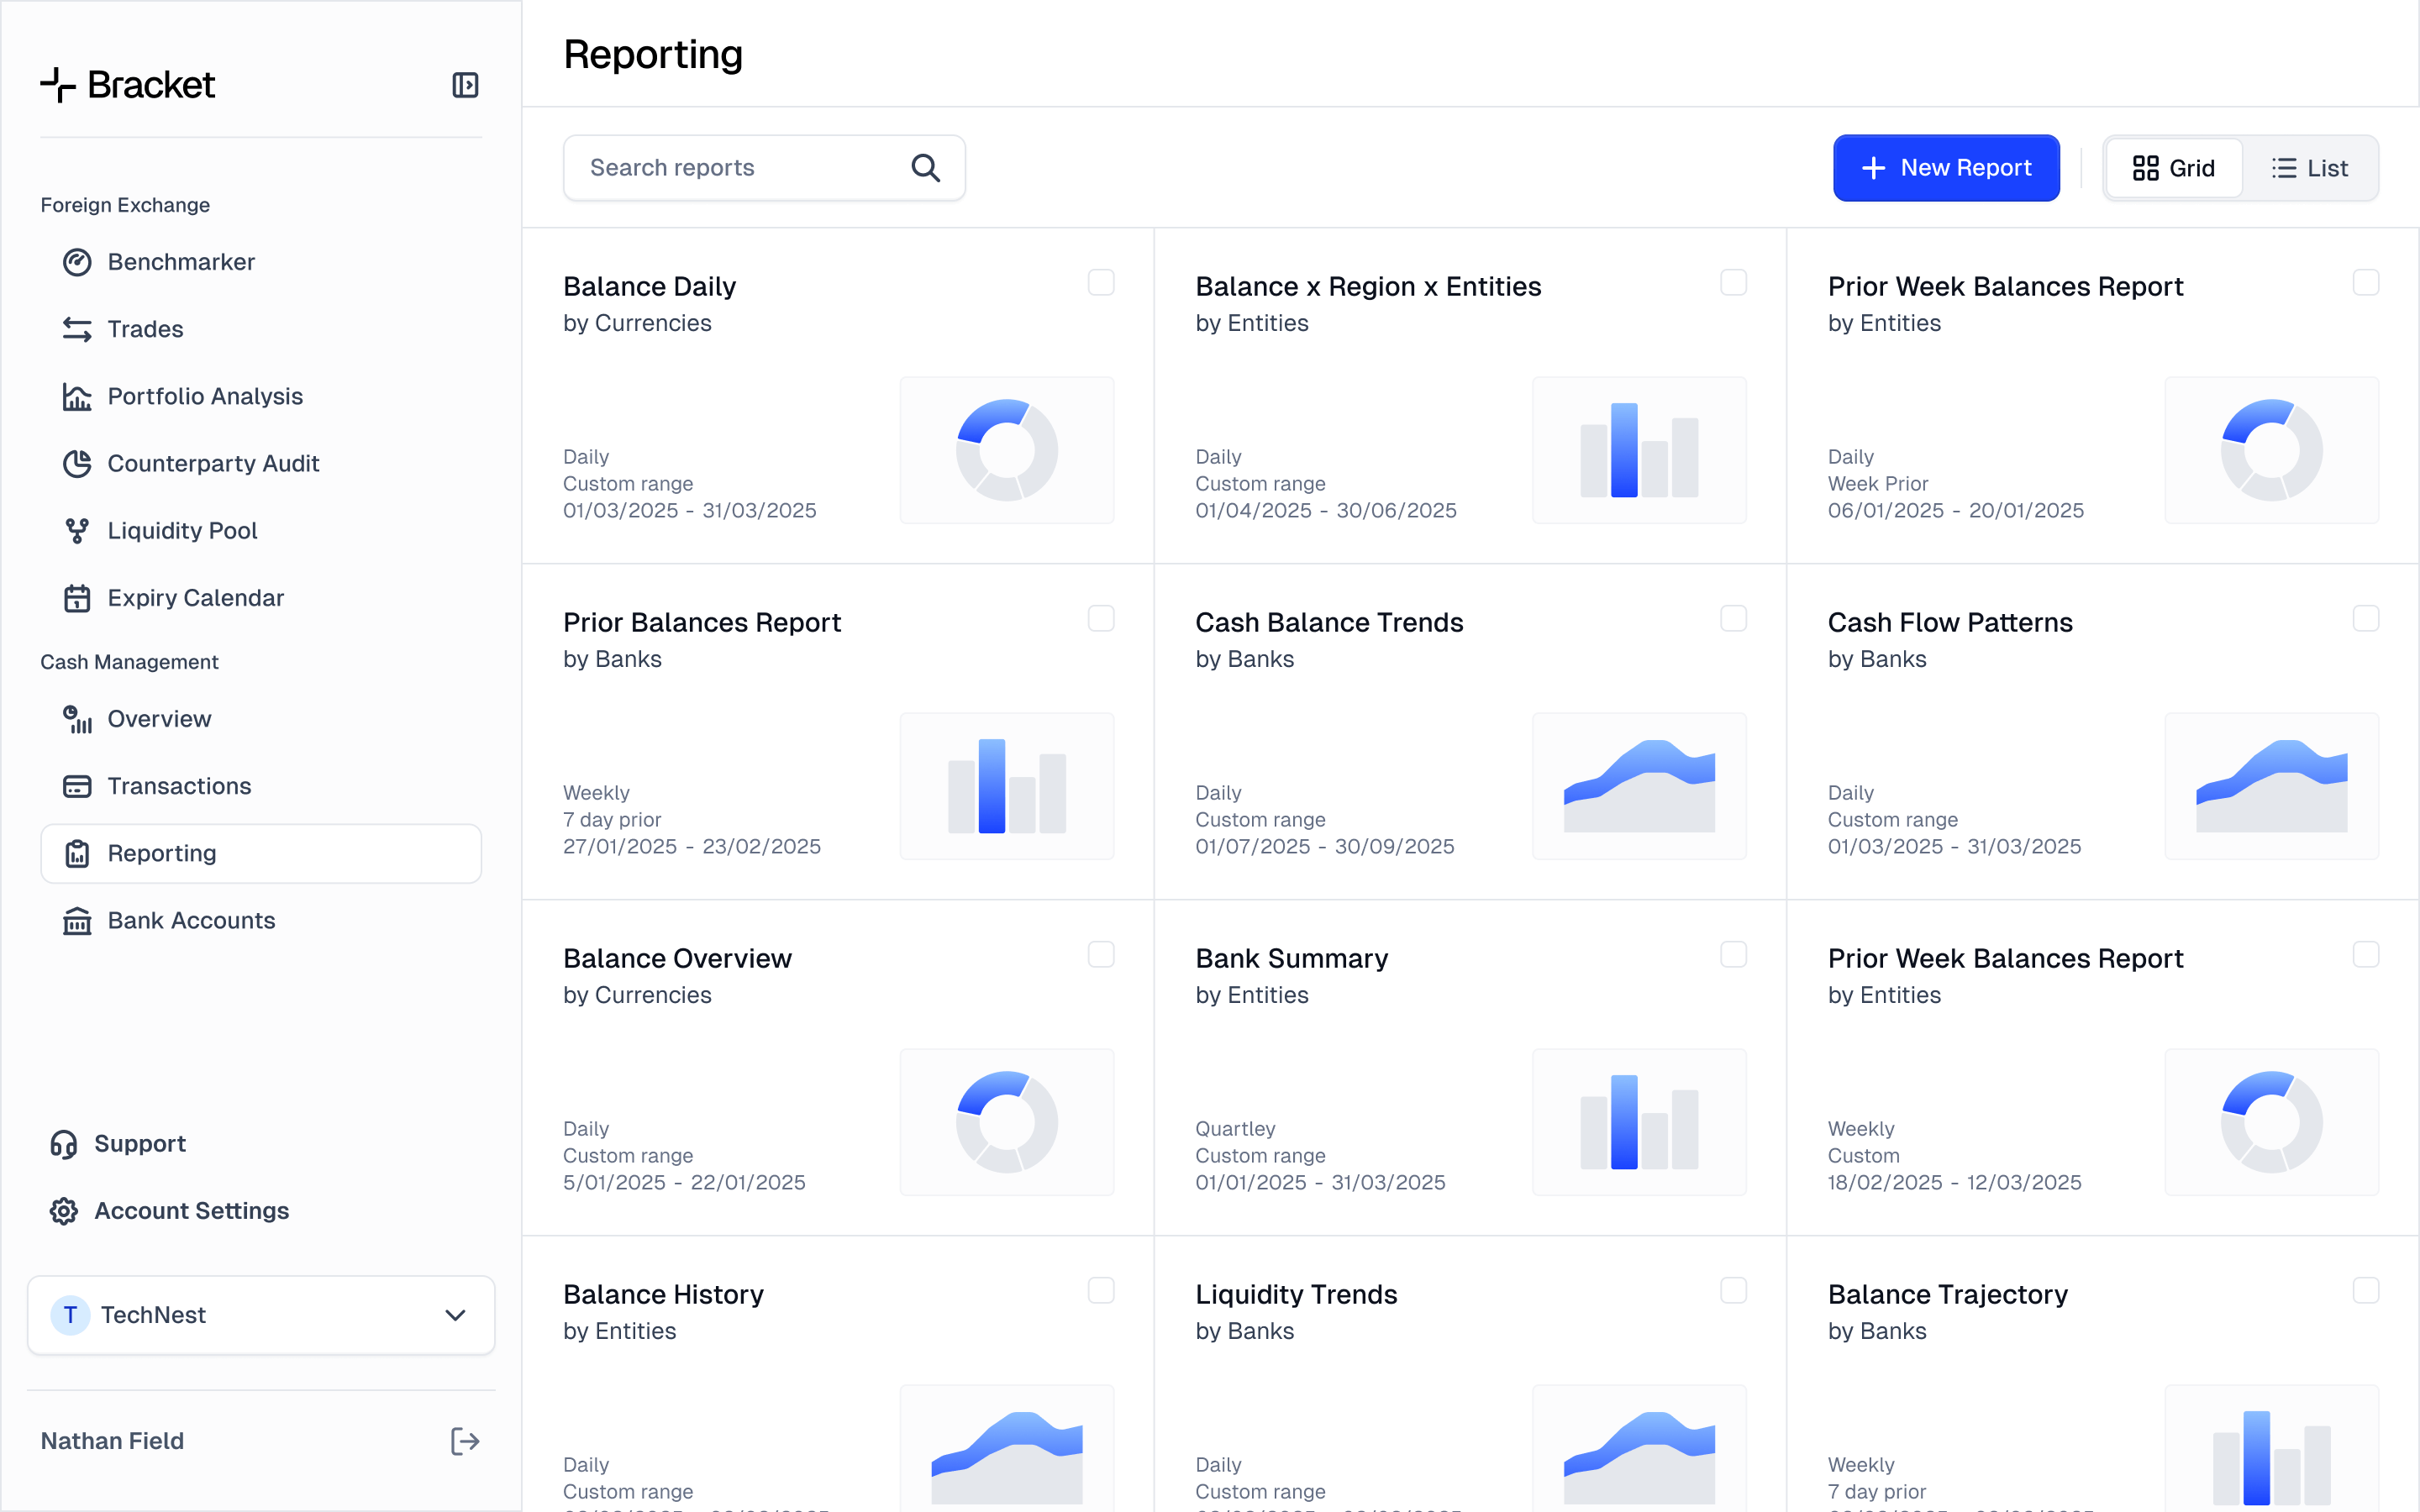Click the Benchmarker gauge icon
Image resolution: width=2420 pixels, height=1512 pixels.
coord(77,262)
